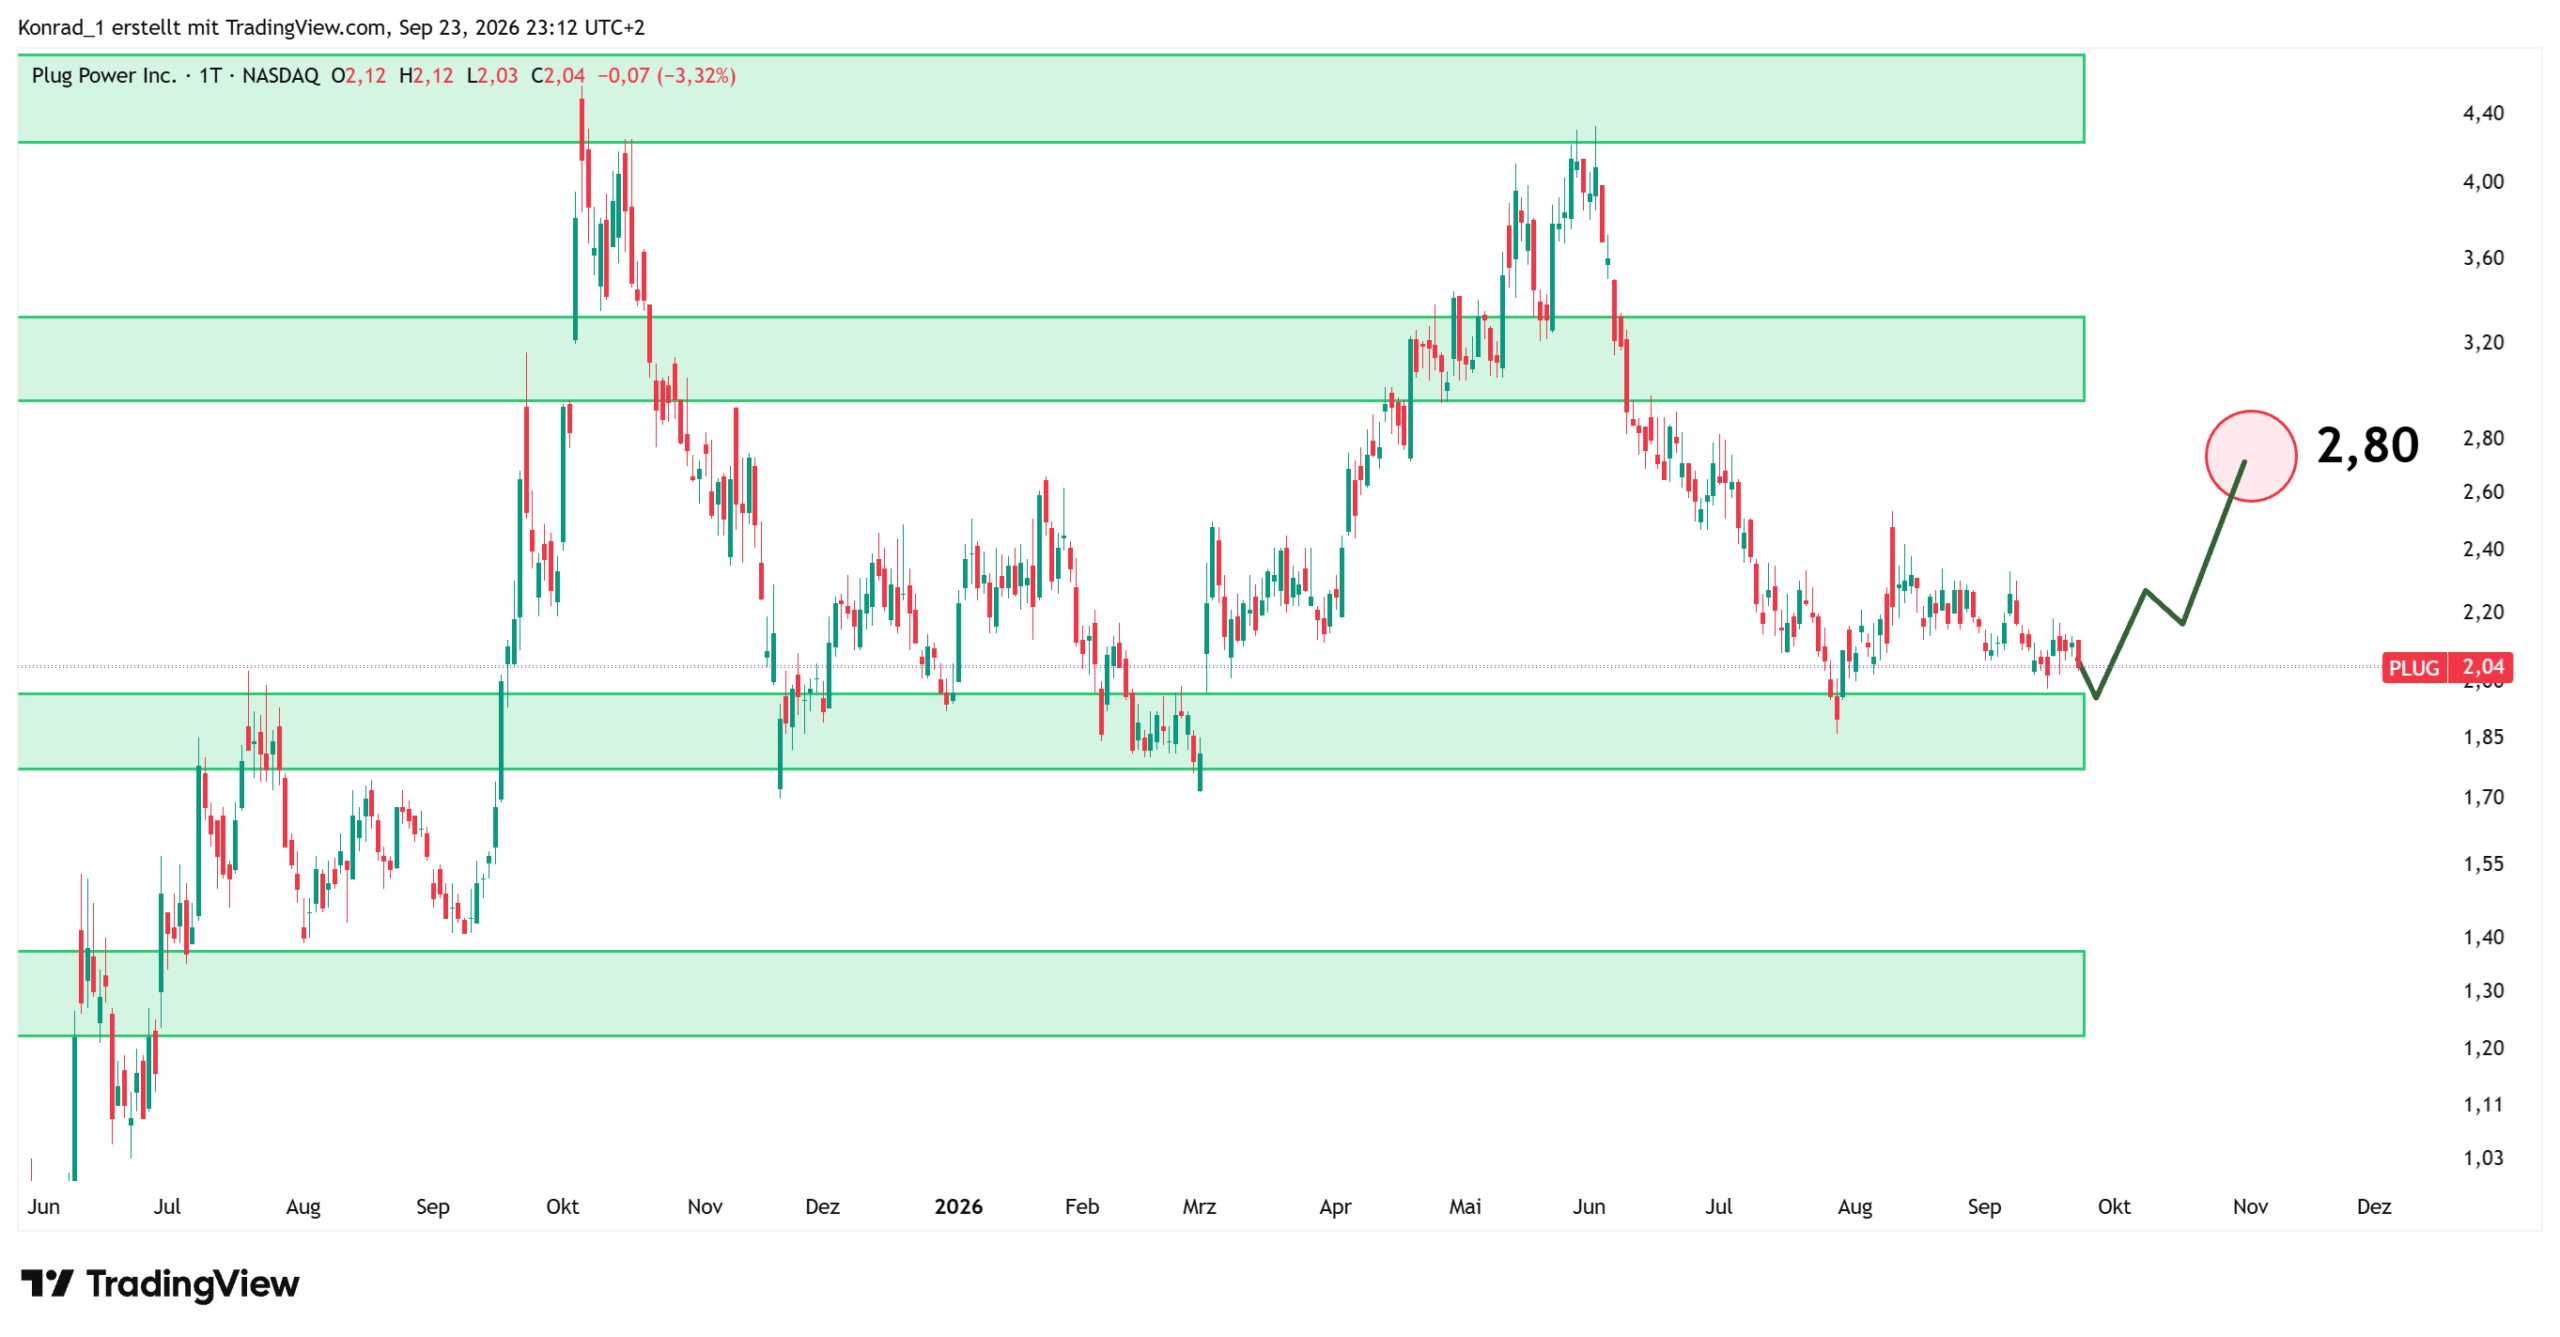Click the 'Plug Power Inc.' symbol title
The image size is (2560, 1337).
(104, 76)
